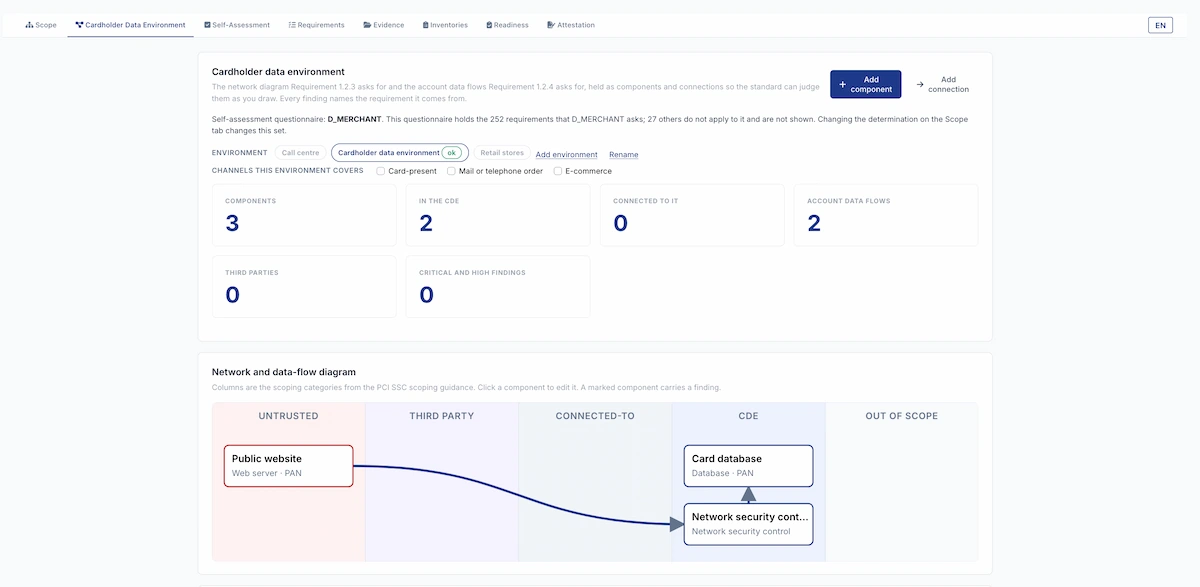The width and height of the screenshot is (1200, 587).
Task: Click the arrow icon in Add connection
Action: click(x=920, y=84)
